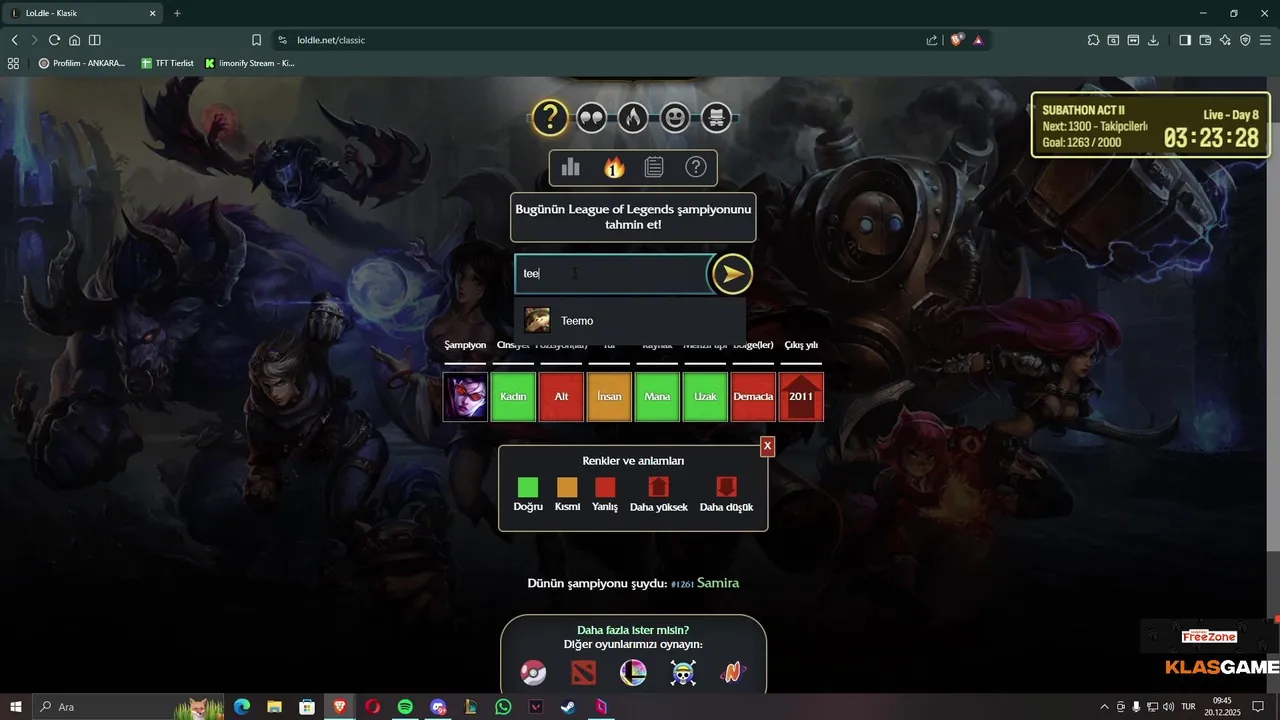Click the 2011 release year cell
The image size is (1280, 720).
pos(801,397)
